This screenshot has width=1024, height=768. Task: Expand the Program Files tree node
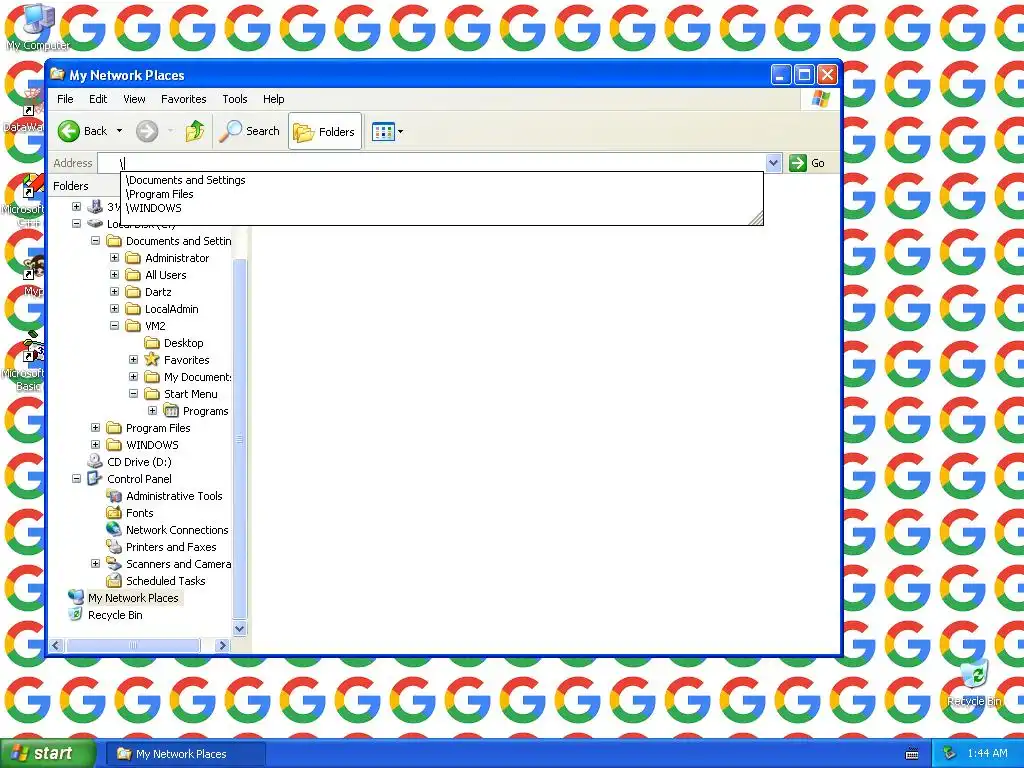pyautogui.click(x=95, y=428)
